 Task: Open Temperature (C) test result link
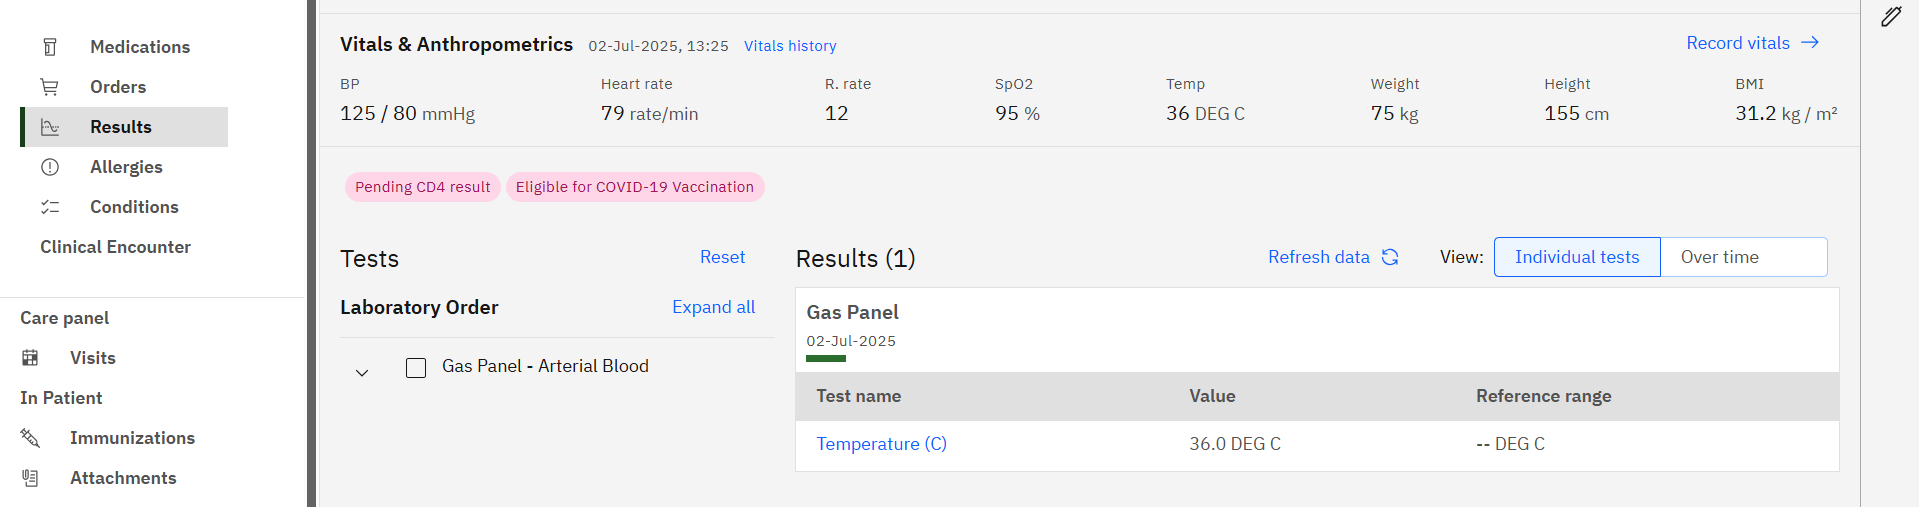(x=881, y=444)
